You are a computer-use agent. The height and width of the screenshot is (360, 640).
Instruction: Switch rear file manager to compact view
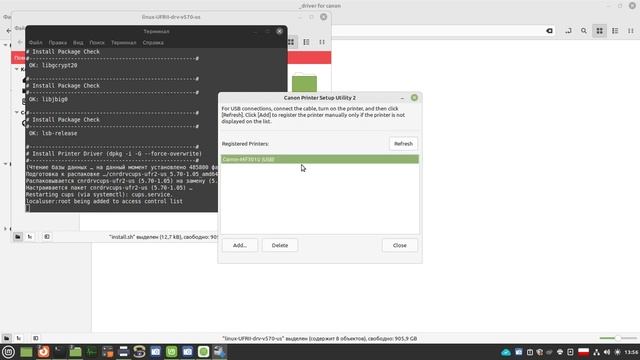(x=631, y=31)
